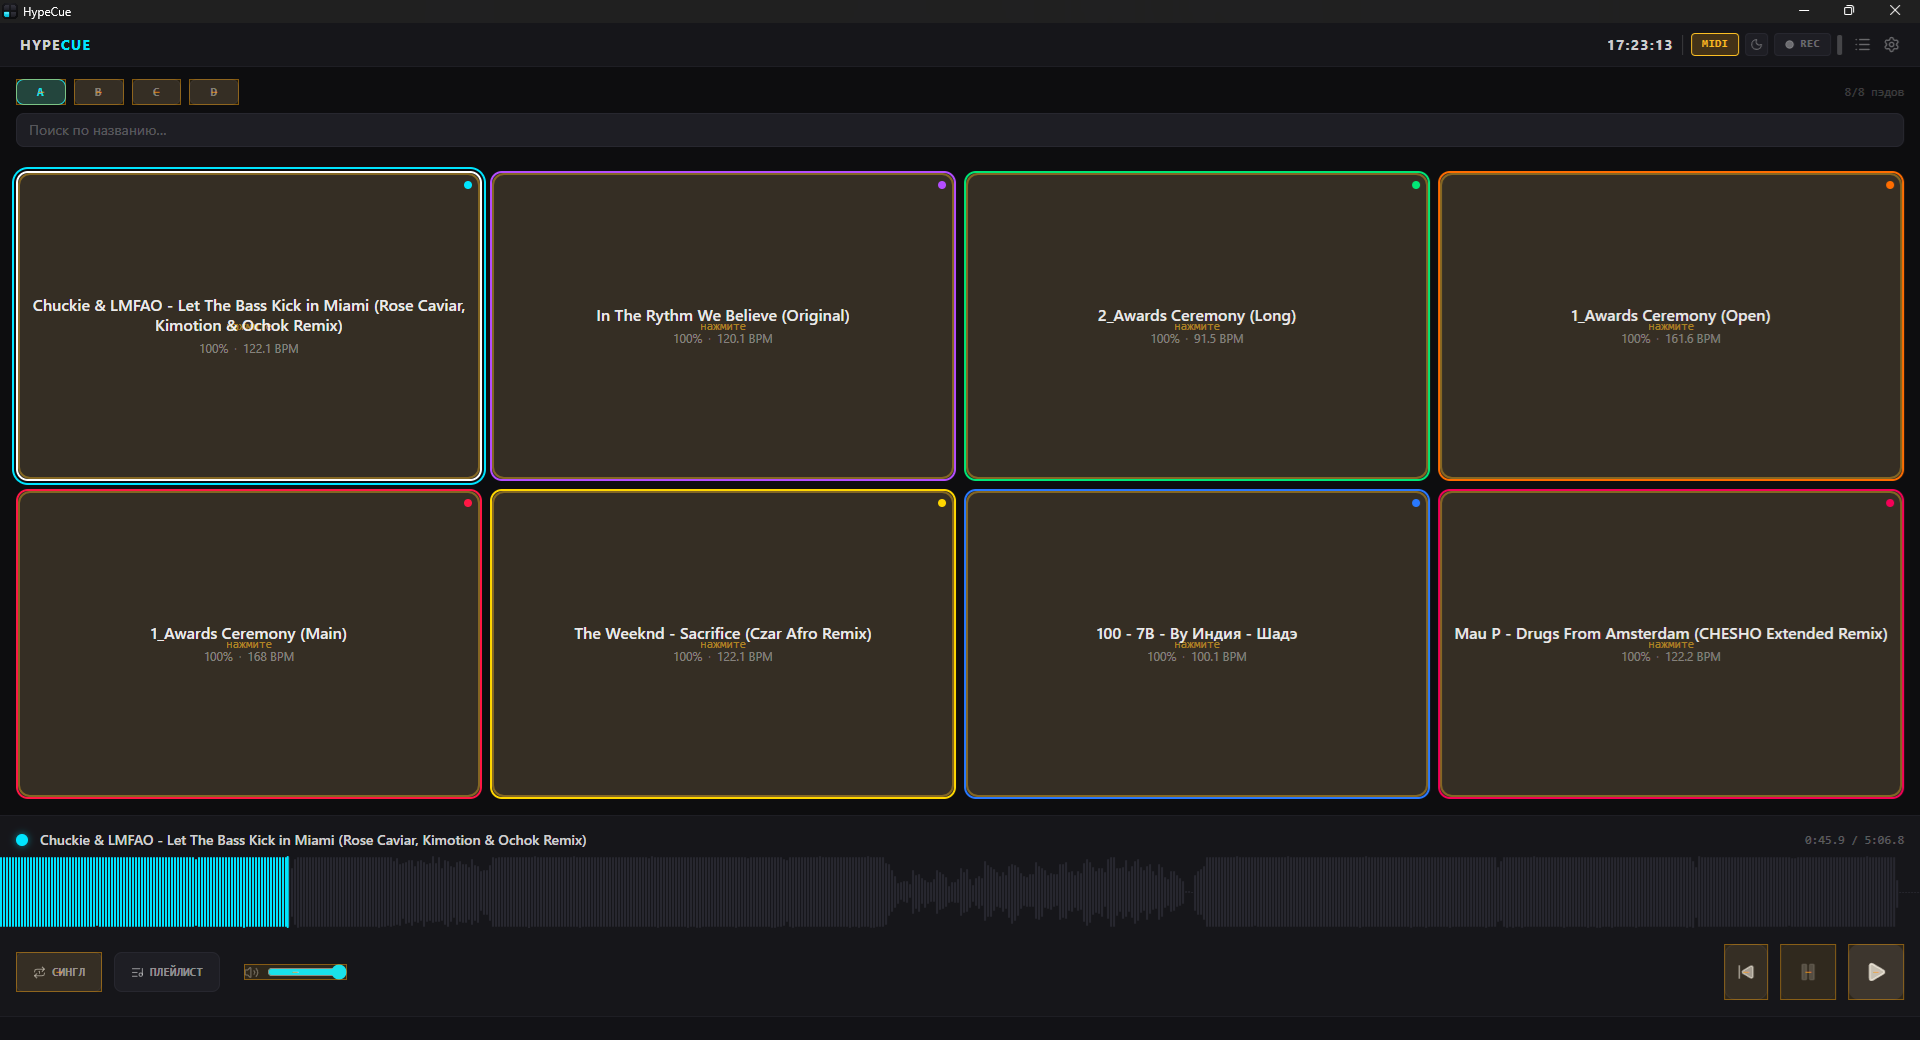Start recording with the REC button
1920x1040 pixels.
(1802, 44)
